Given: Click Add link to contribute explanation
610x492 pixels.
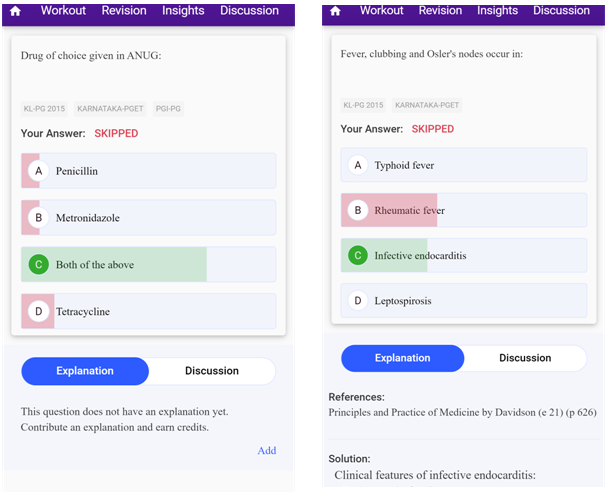Looking at the screenshot, I should (x=267, y=450).
